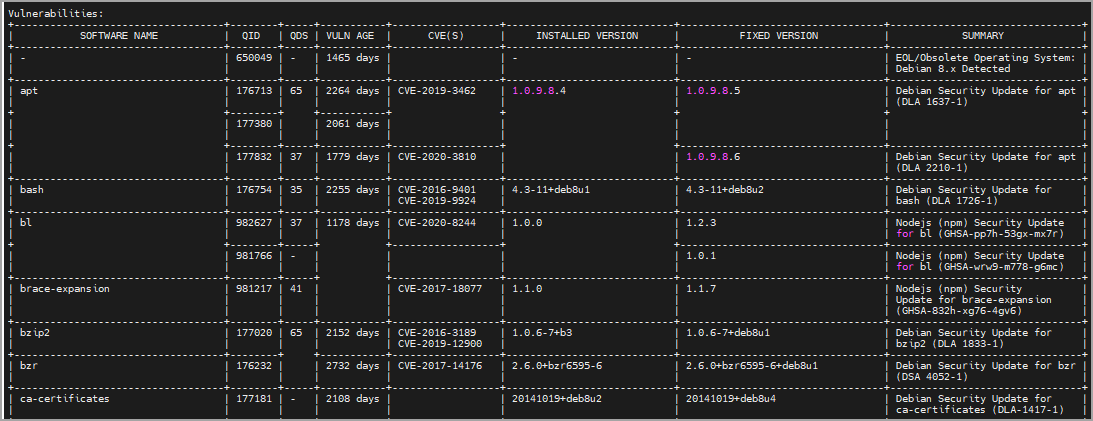1093x421 pixels.
Task: Select the 'bl' software name
Action: 26,222
